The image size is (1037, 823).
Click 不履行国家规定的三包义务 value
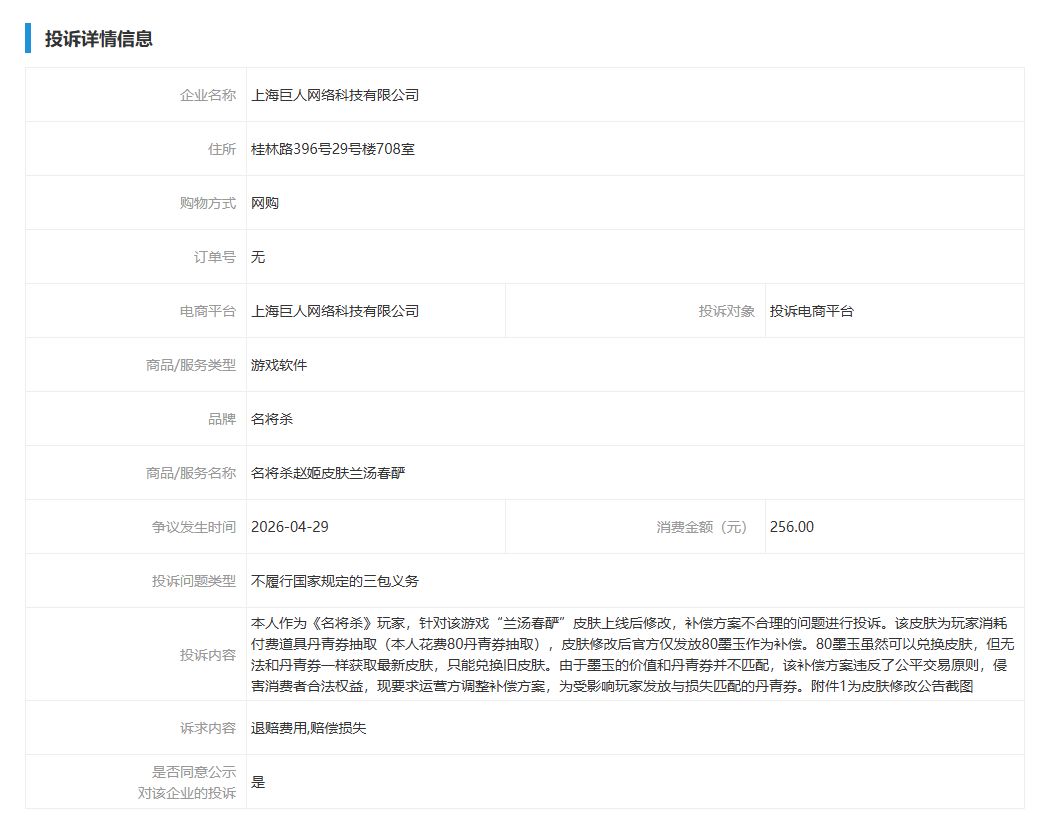tap(335, 581)
